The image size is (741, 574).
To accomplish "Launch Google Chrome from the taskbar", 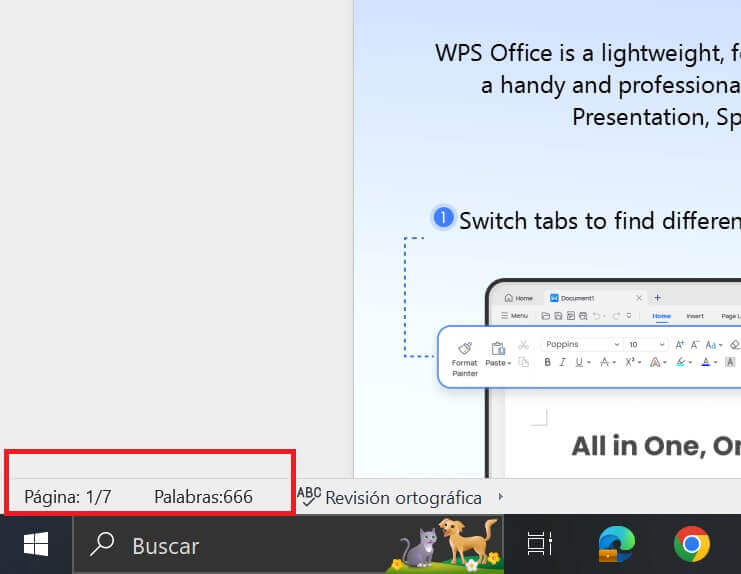I will point(691,544).
